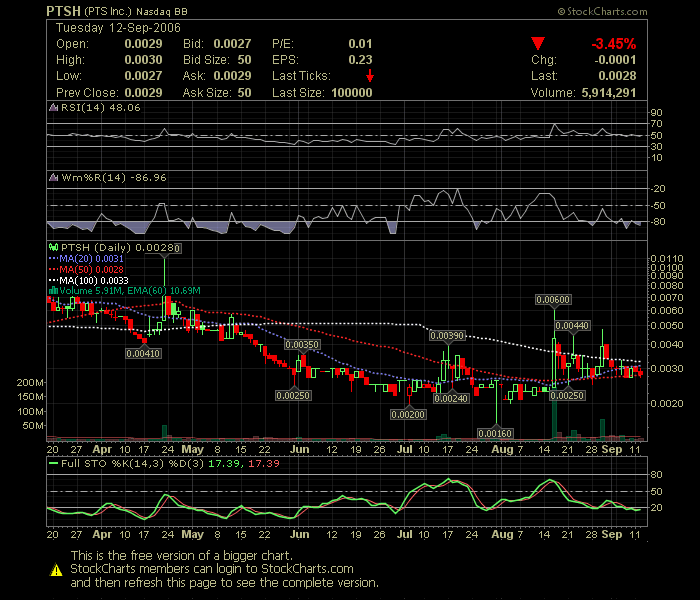
Task: Click the 0.00160 price low label
Action: click(x=496, y=433)
